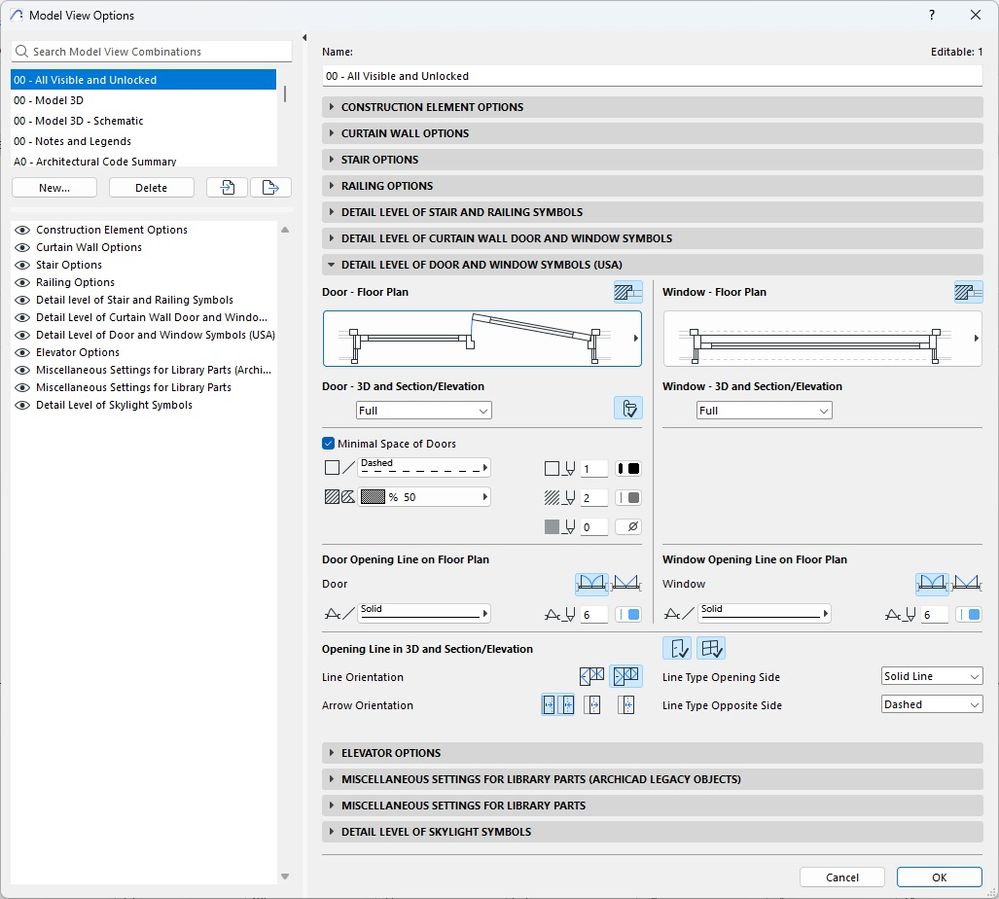Select the second Line Orientation icon
Viewport: 999px width, 899px height.
coord(626,677)
